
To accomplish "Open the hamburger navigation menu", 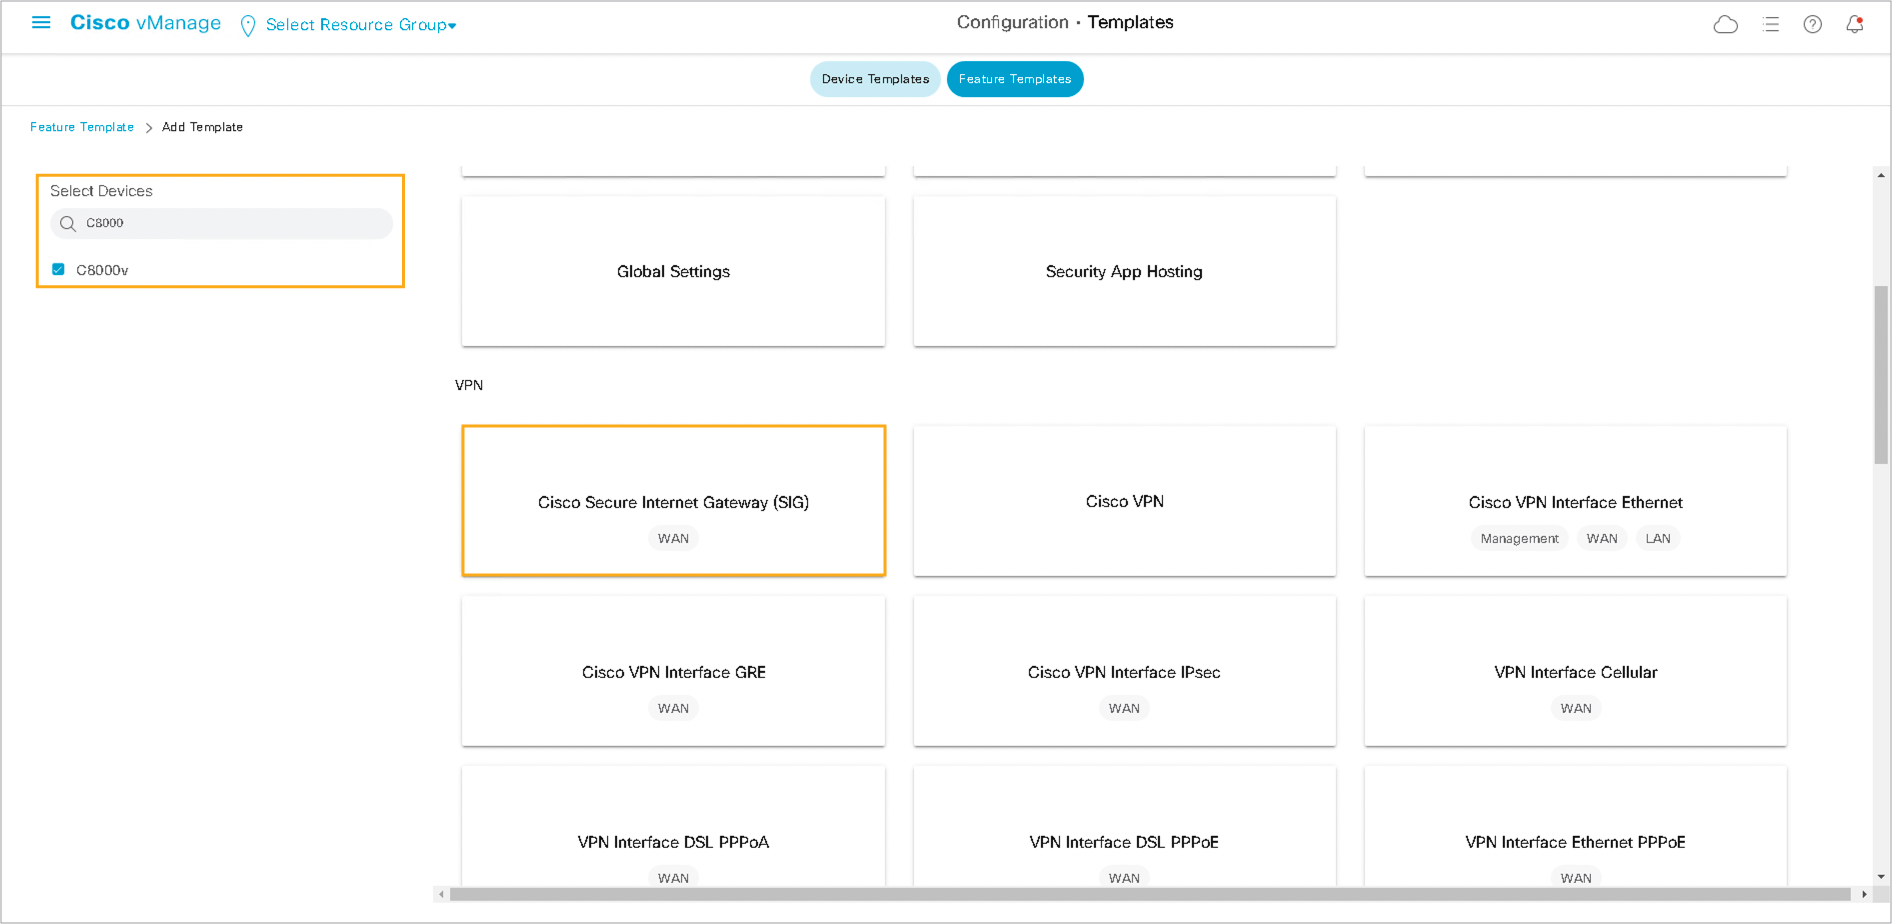I will click(41, 22).
